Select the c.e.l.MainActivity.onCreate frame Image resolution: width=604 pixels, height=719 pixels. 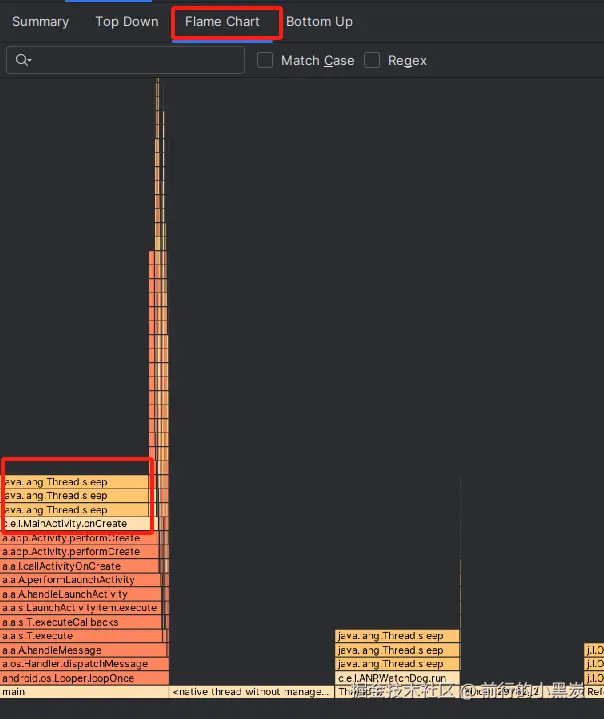(79, 524)
